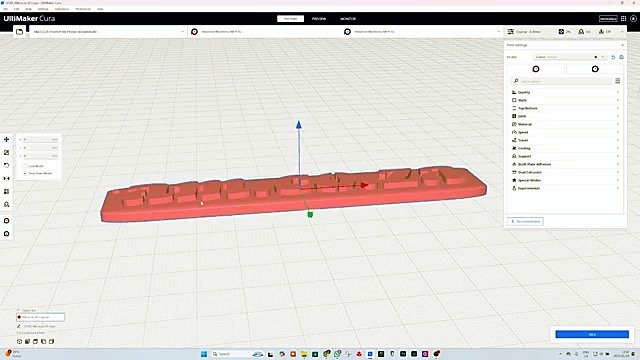The height and width of the screenshot is (360, 640).
Task: Select the Rotate tool
Action: coord(7,165)
